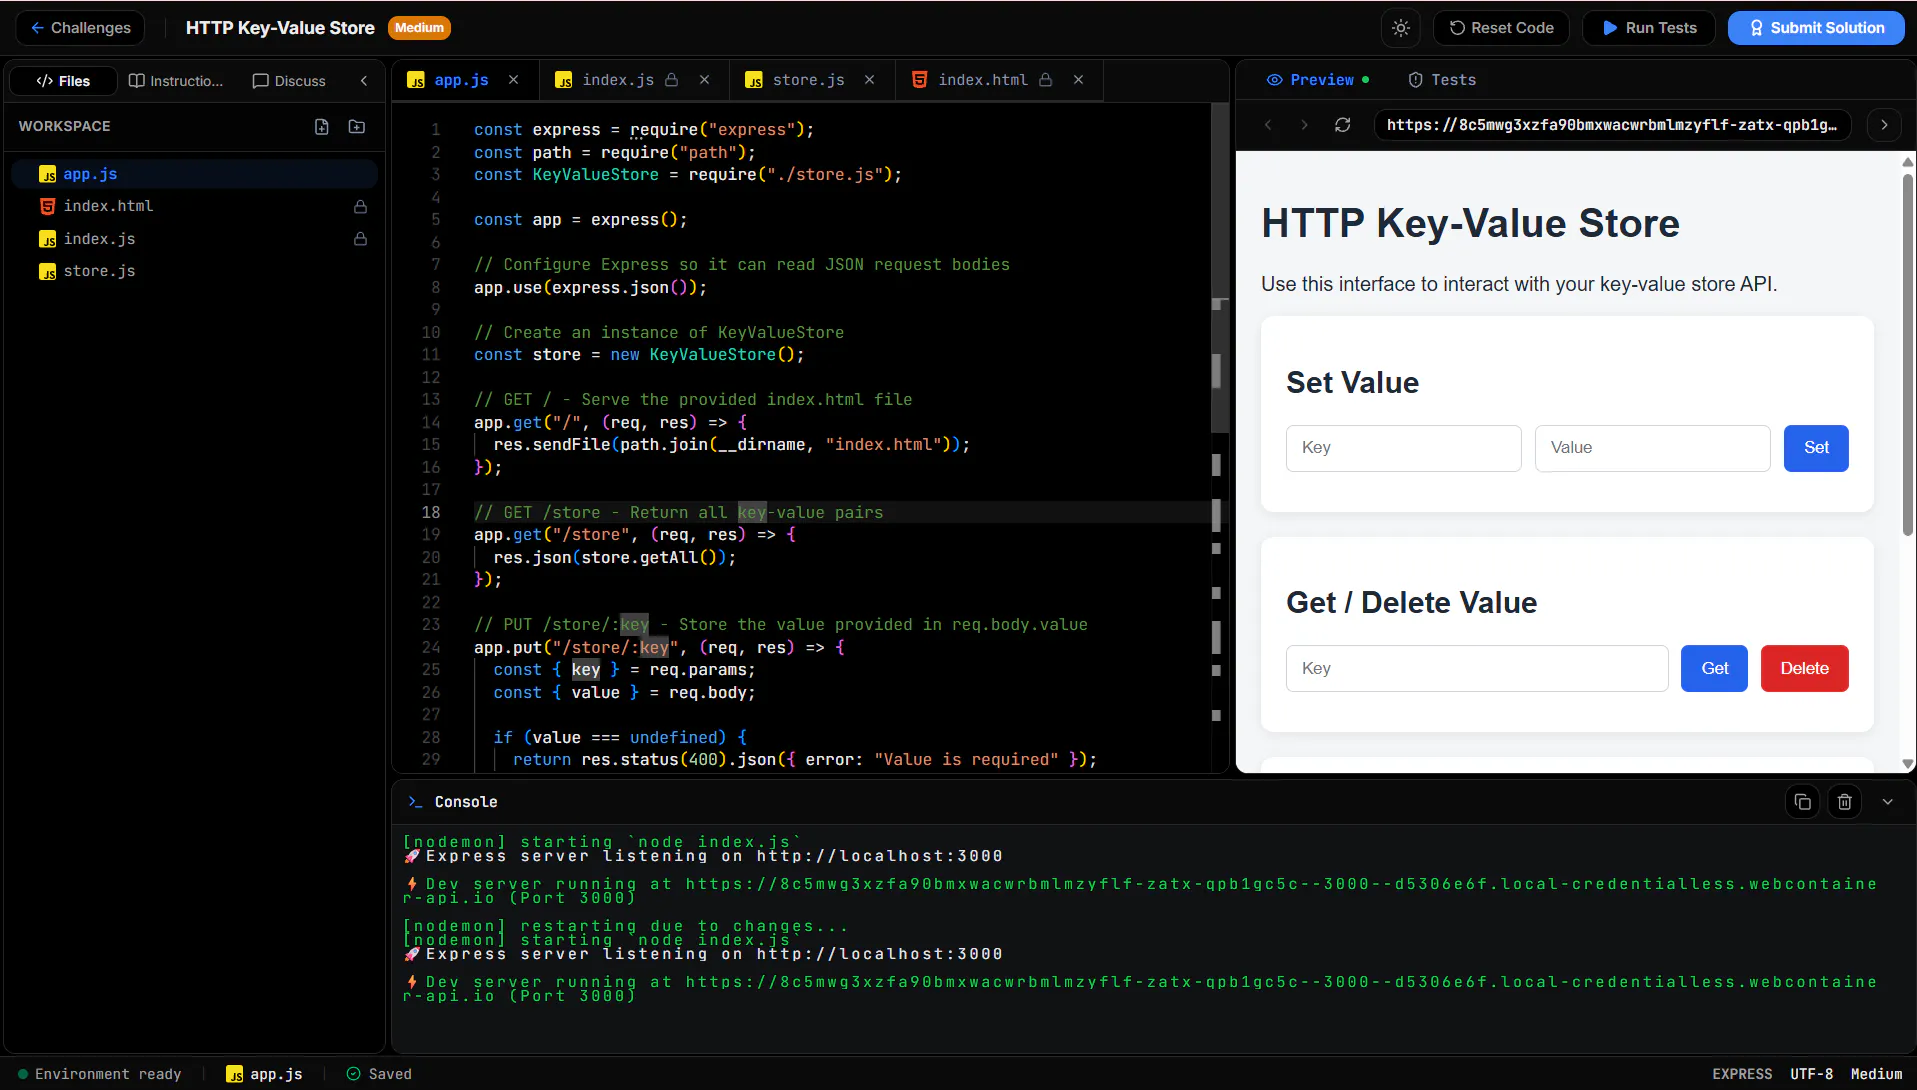Open the Tests tab
Image resolution: width=1917 pixels, height=1090 pixels.
pyautogui.click(x=1442, y=80)
